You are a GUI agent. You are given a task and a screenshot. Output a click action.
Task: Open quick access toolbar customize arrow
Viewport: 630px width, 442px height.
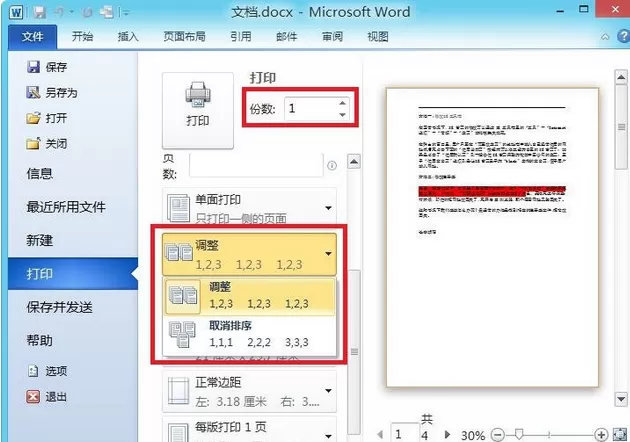[126, 13]
